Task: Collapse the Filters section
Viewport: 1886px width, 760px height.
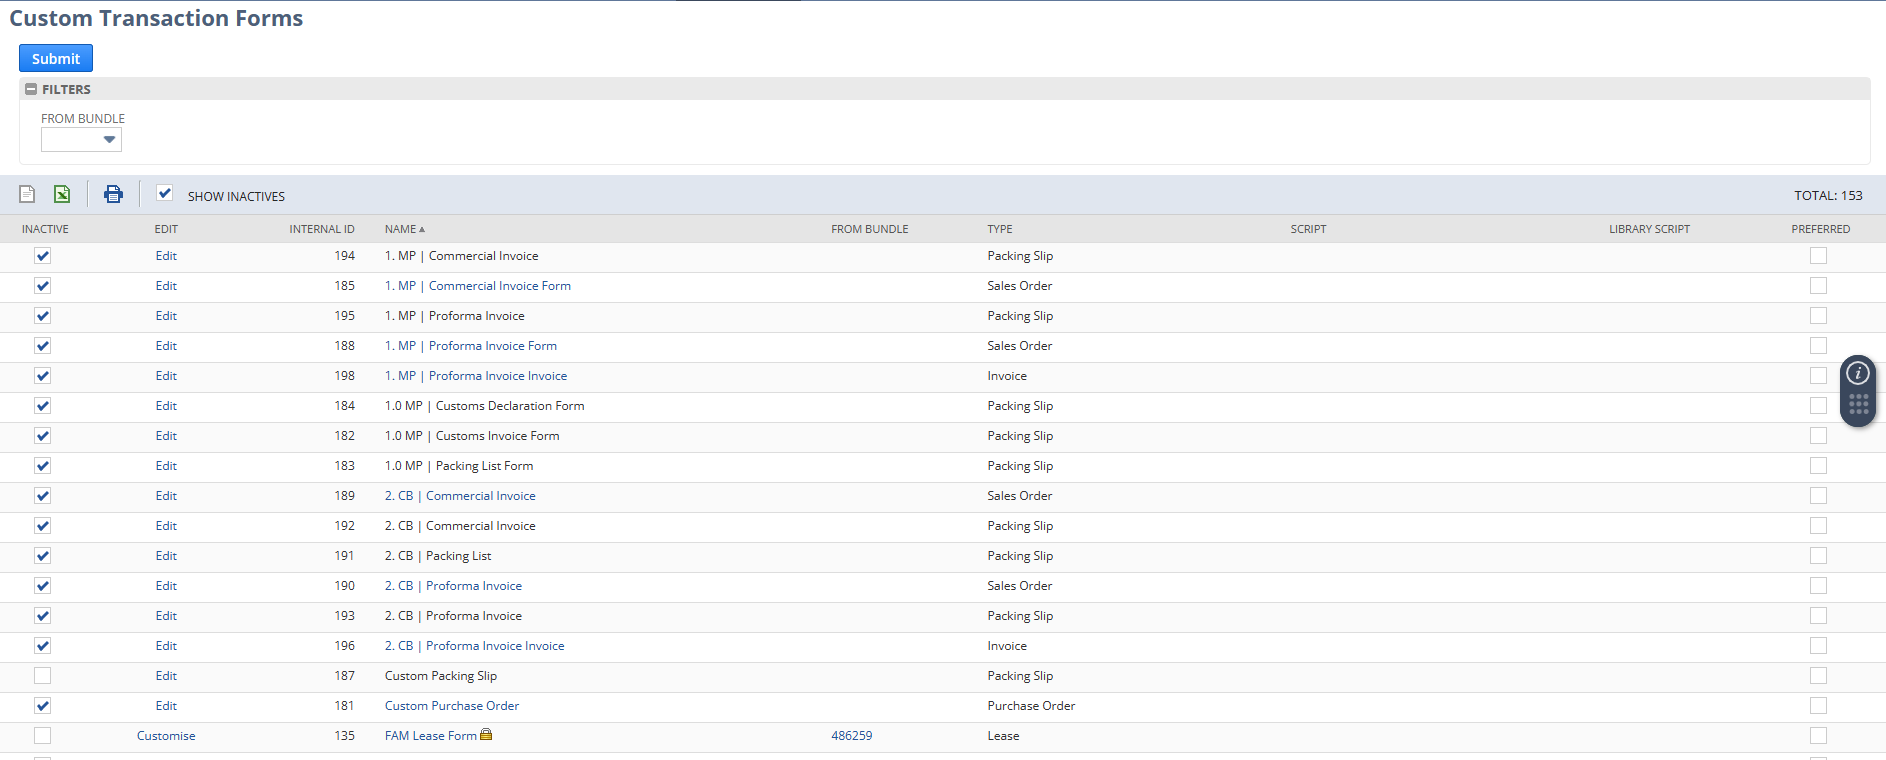Action: pyautogui.click(x=31, y=90)
